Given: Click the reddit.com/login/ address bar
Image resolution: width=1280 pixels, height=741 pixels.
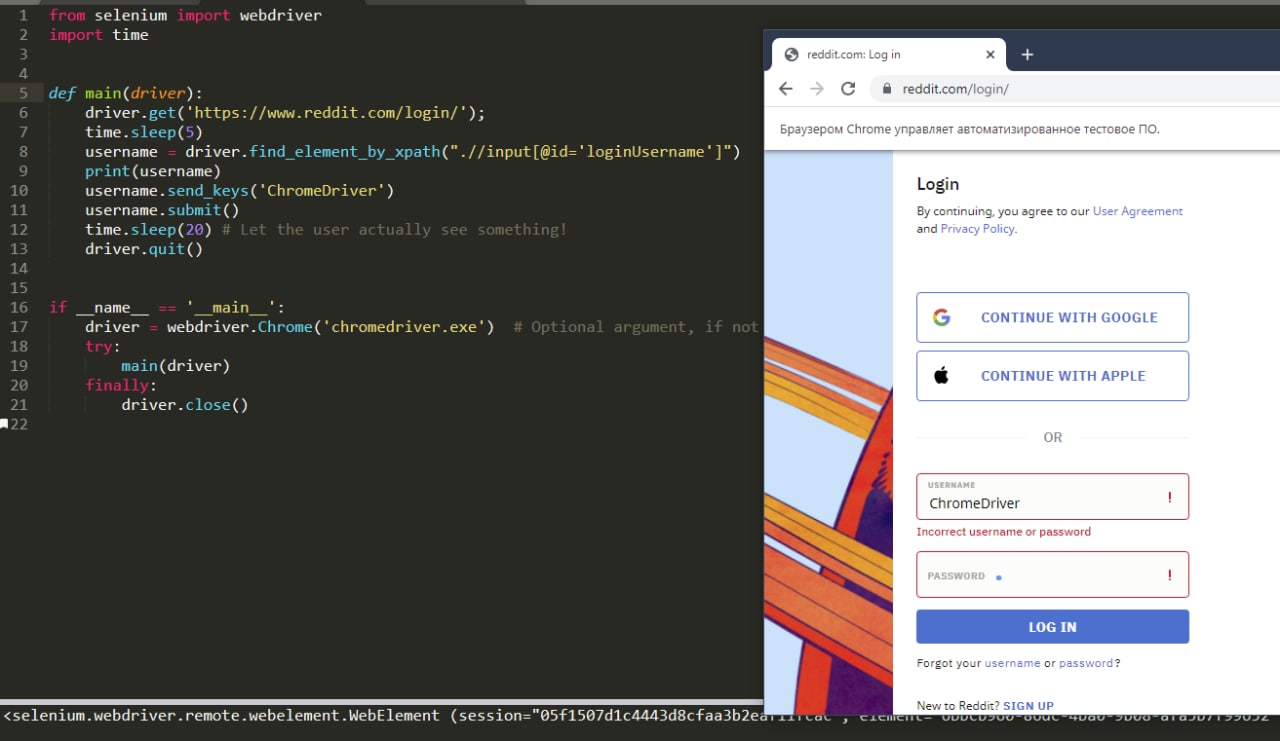Looking at the screenshot, I should [x=1075, y=89].
